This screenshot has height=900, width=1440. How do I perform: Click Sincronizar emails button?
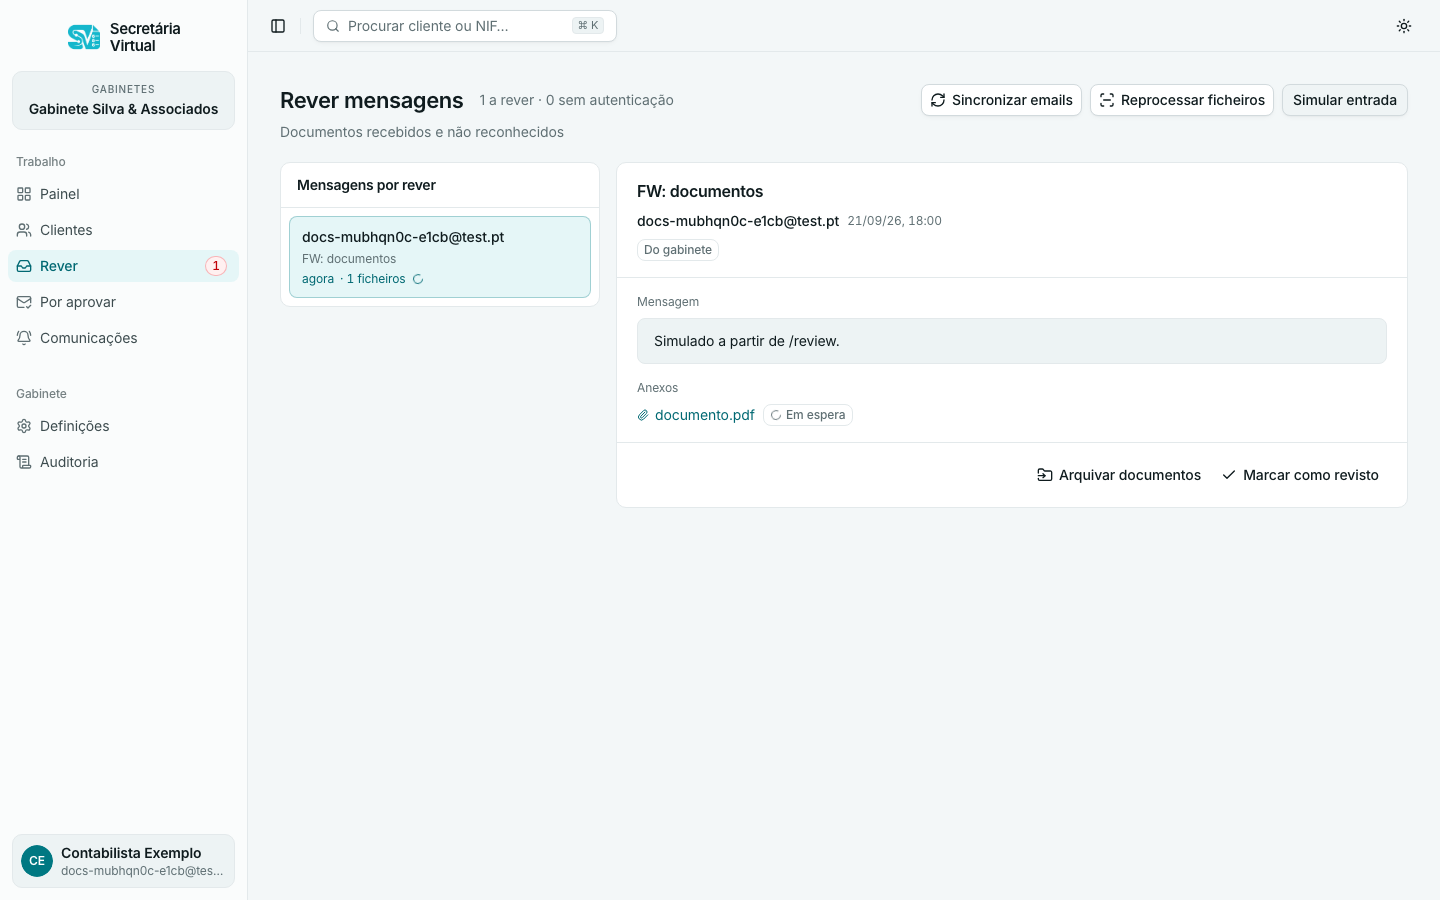click(1001, 100)
